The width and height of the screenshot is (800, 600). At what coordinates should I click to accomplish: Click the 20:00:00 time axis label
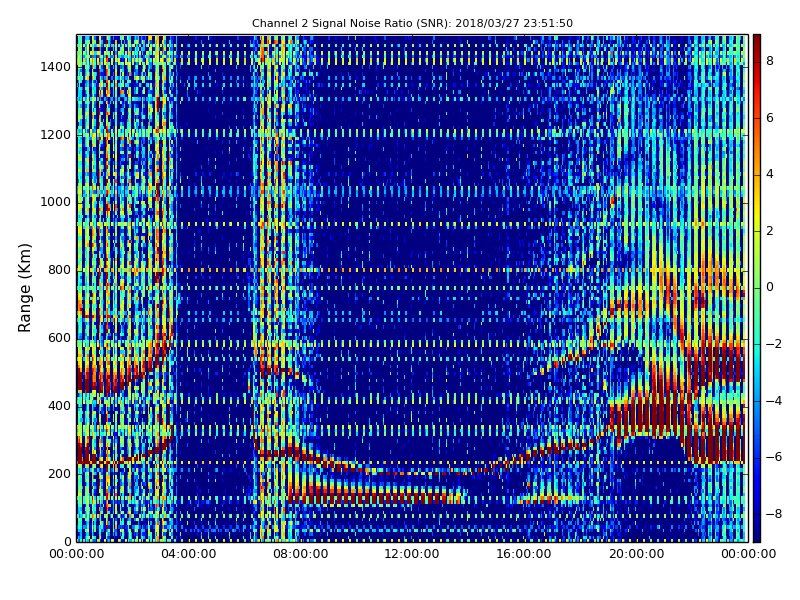click(x=636, y=554)
